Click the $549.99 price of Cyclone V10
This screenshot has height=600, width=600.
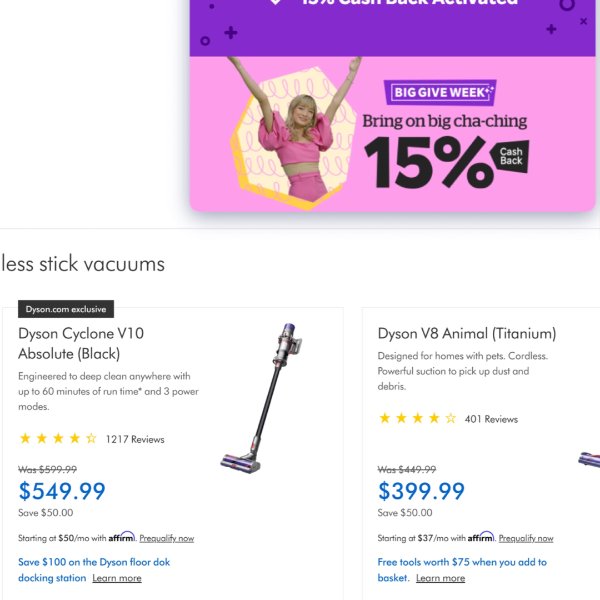tap(62, 491)
